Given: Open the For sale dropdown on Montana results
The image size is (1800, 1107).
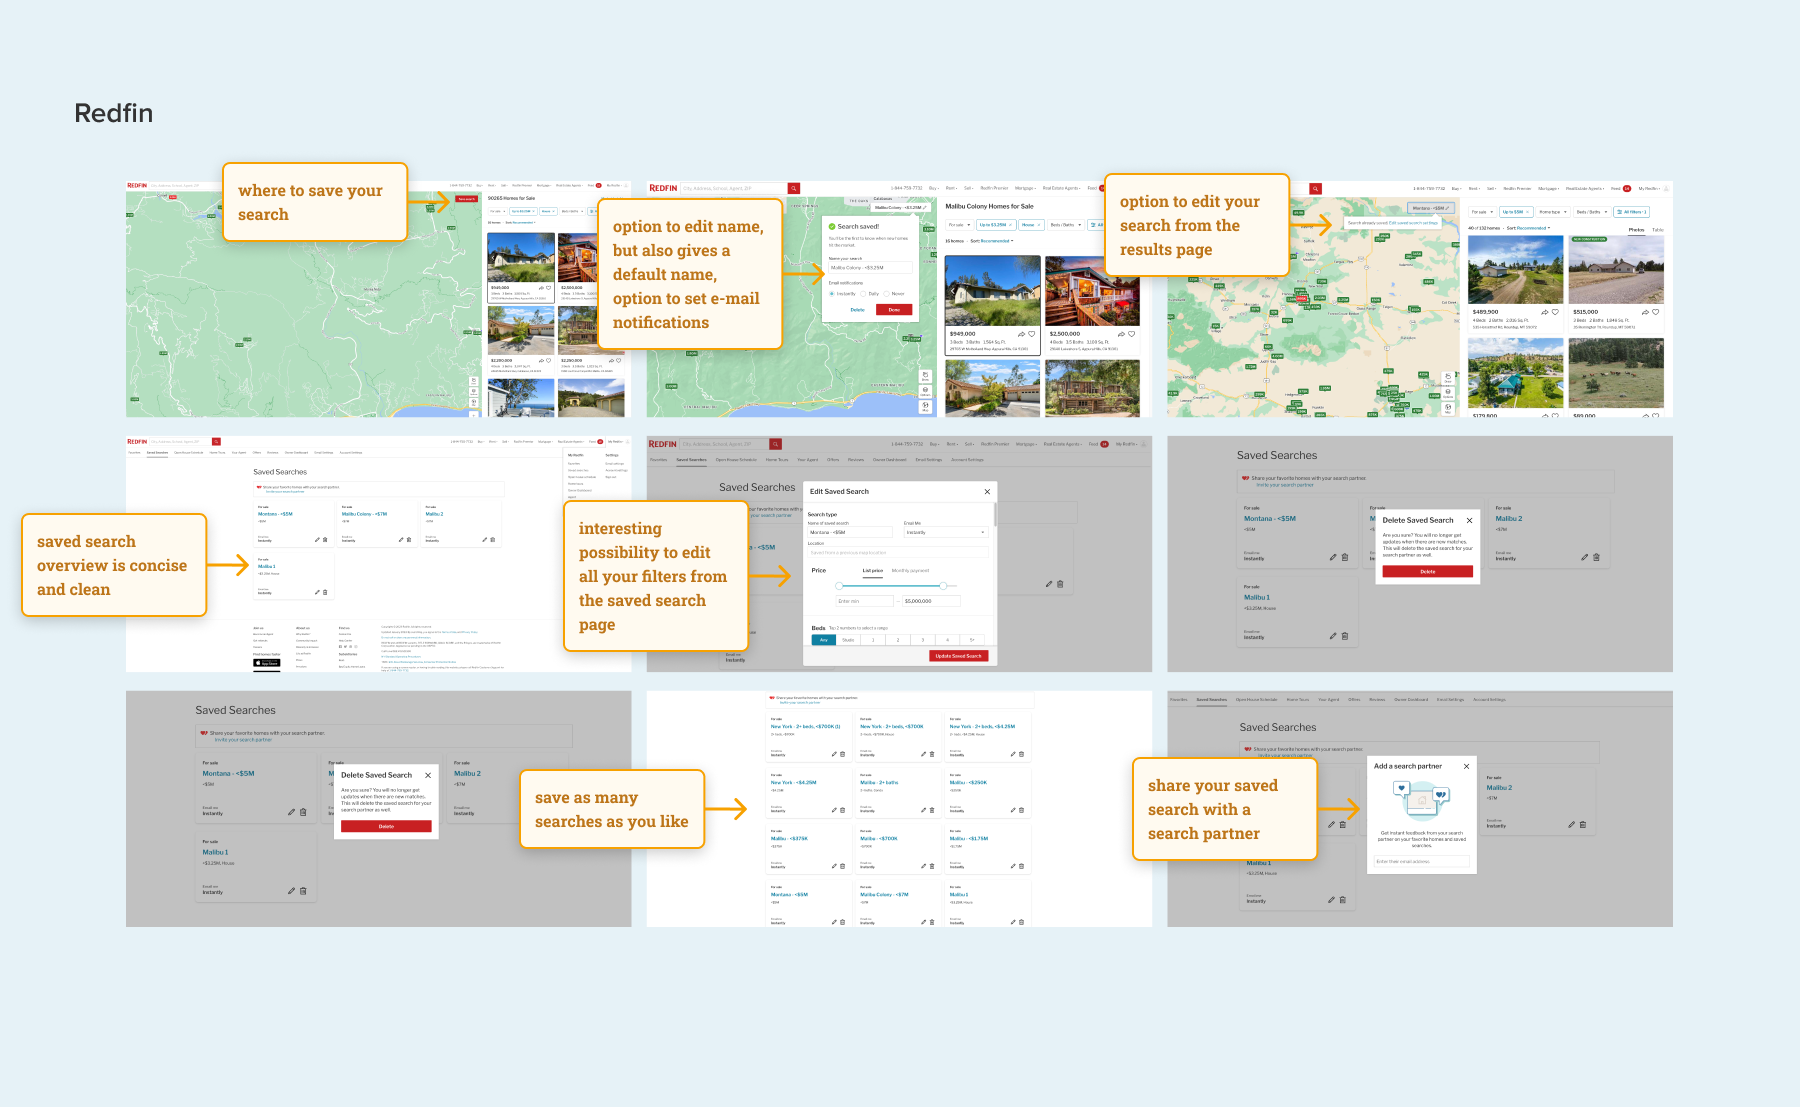Looking at the screenshot, I should (x=1482, y=212).
